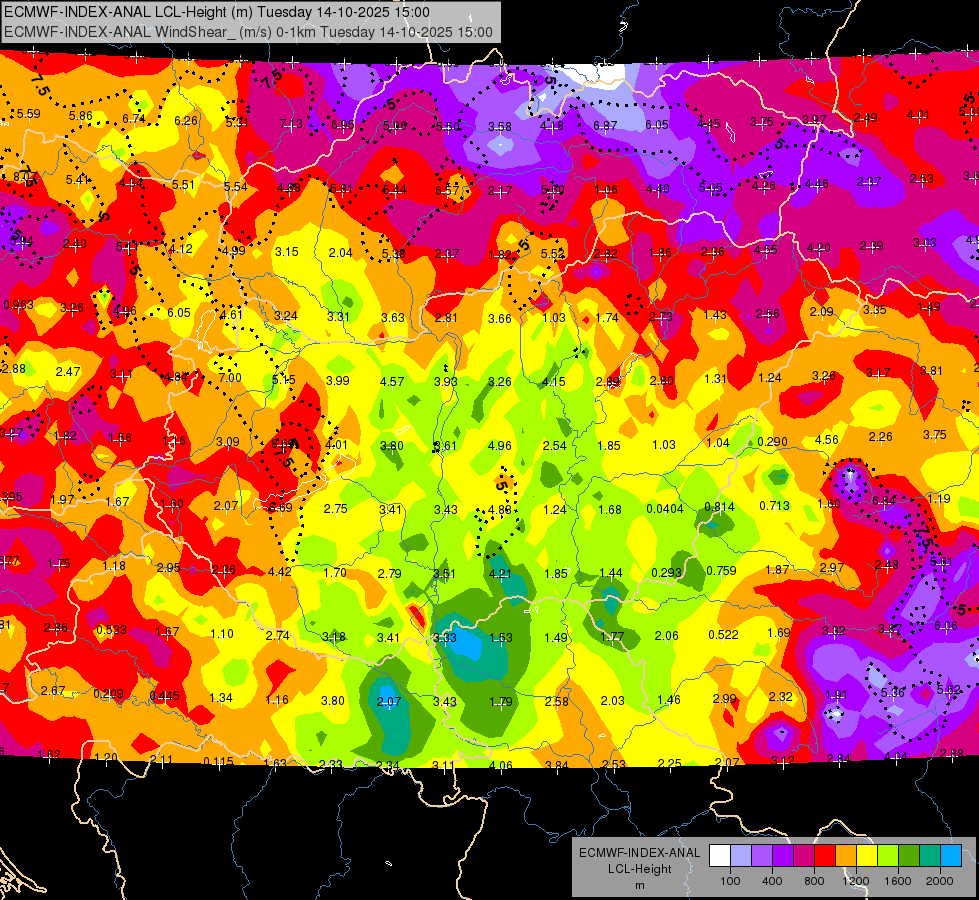979x900 pixels.
Task: Click the bright blue legend swatch
Action: click(950, 856)
